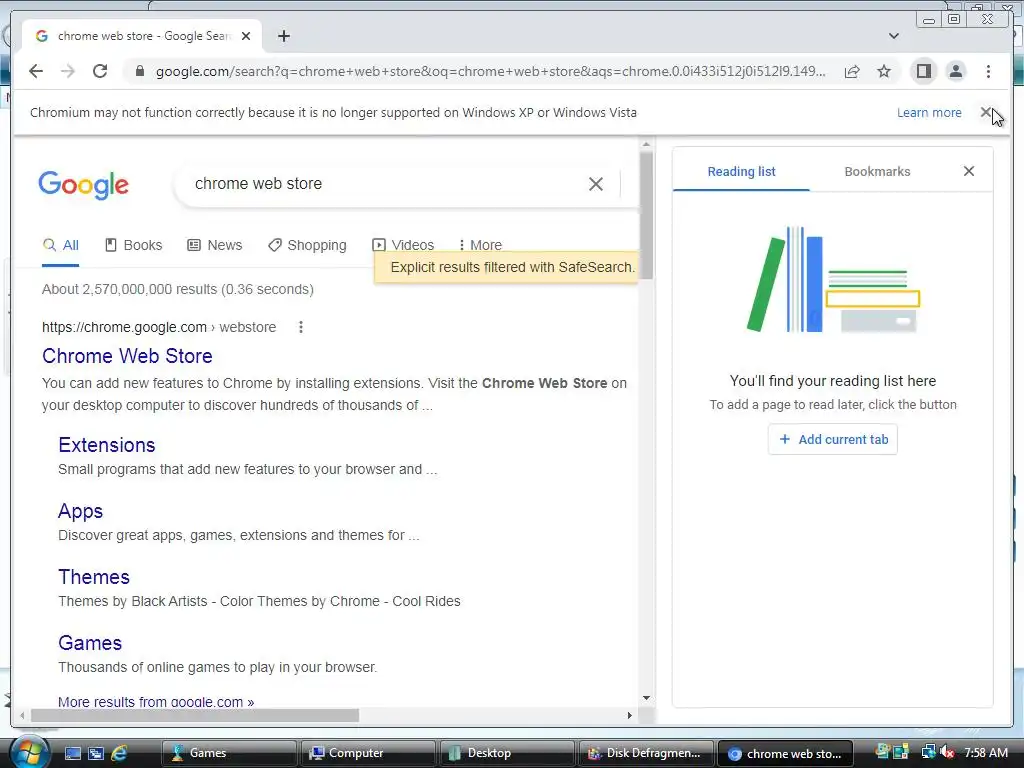Bookmark this page with the star icon
Screen dimensions: 1024x768
point(884,71)
